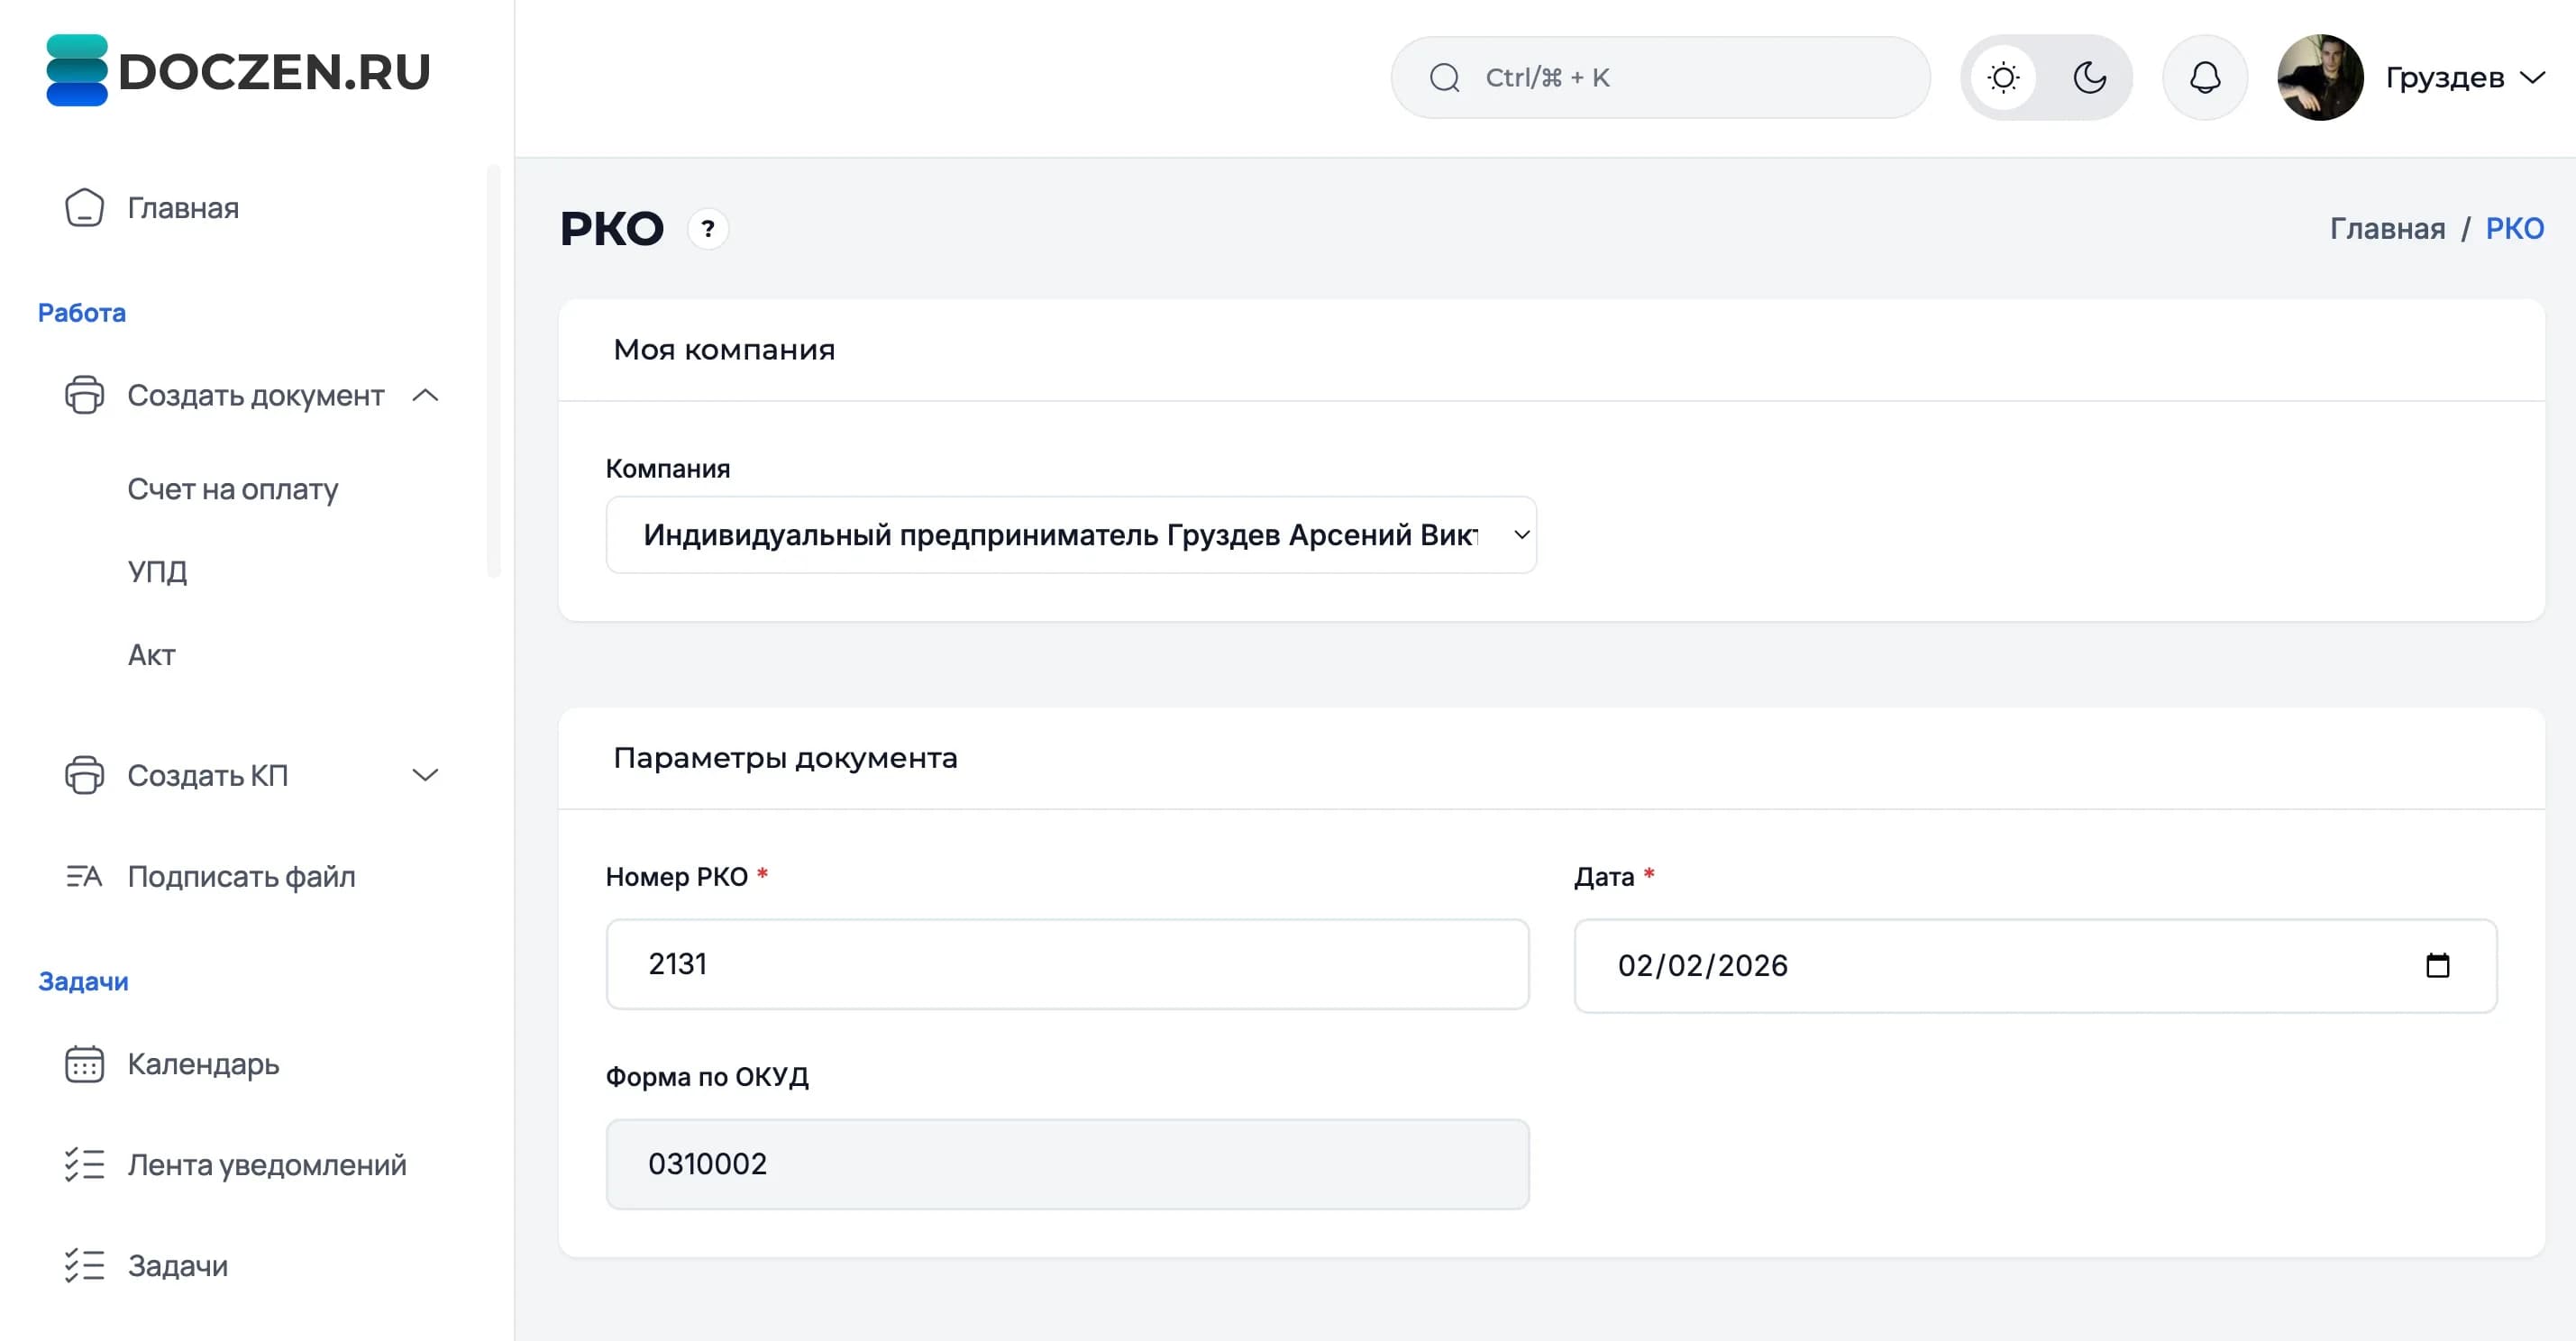This screenshot has width=2576, height=1341.
Task: Click the Главная sidebar link
Action: [x=183, y=208]
